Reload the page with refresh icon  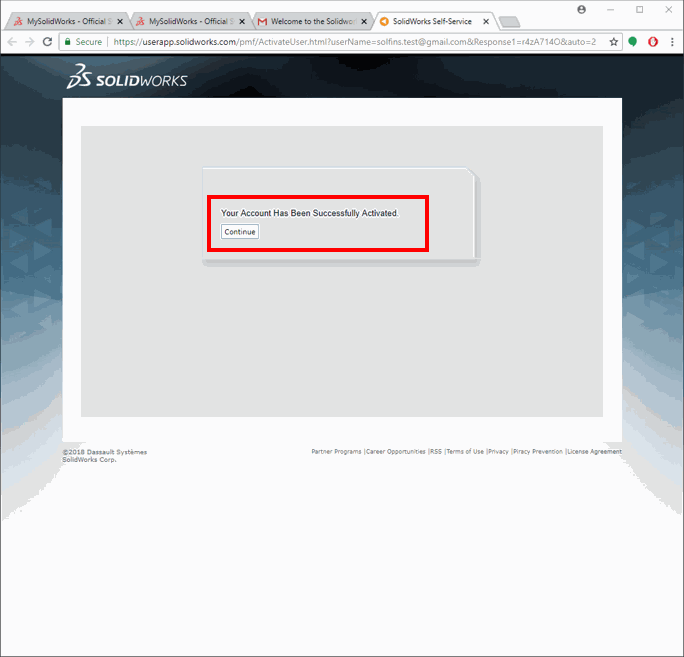click(48, 42)
